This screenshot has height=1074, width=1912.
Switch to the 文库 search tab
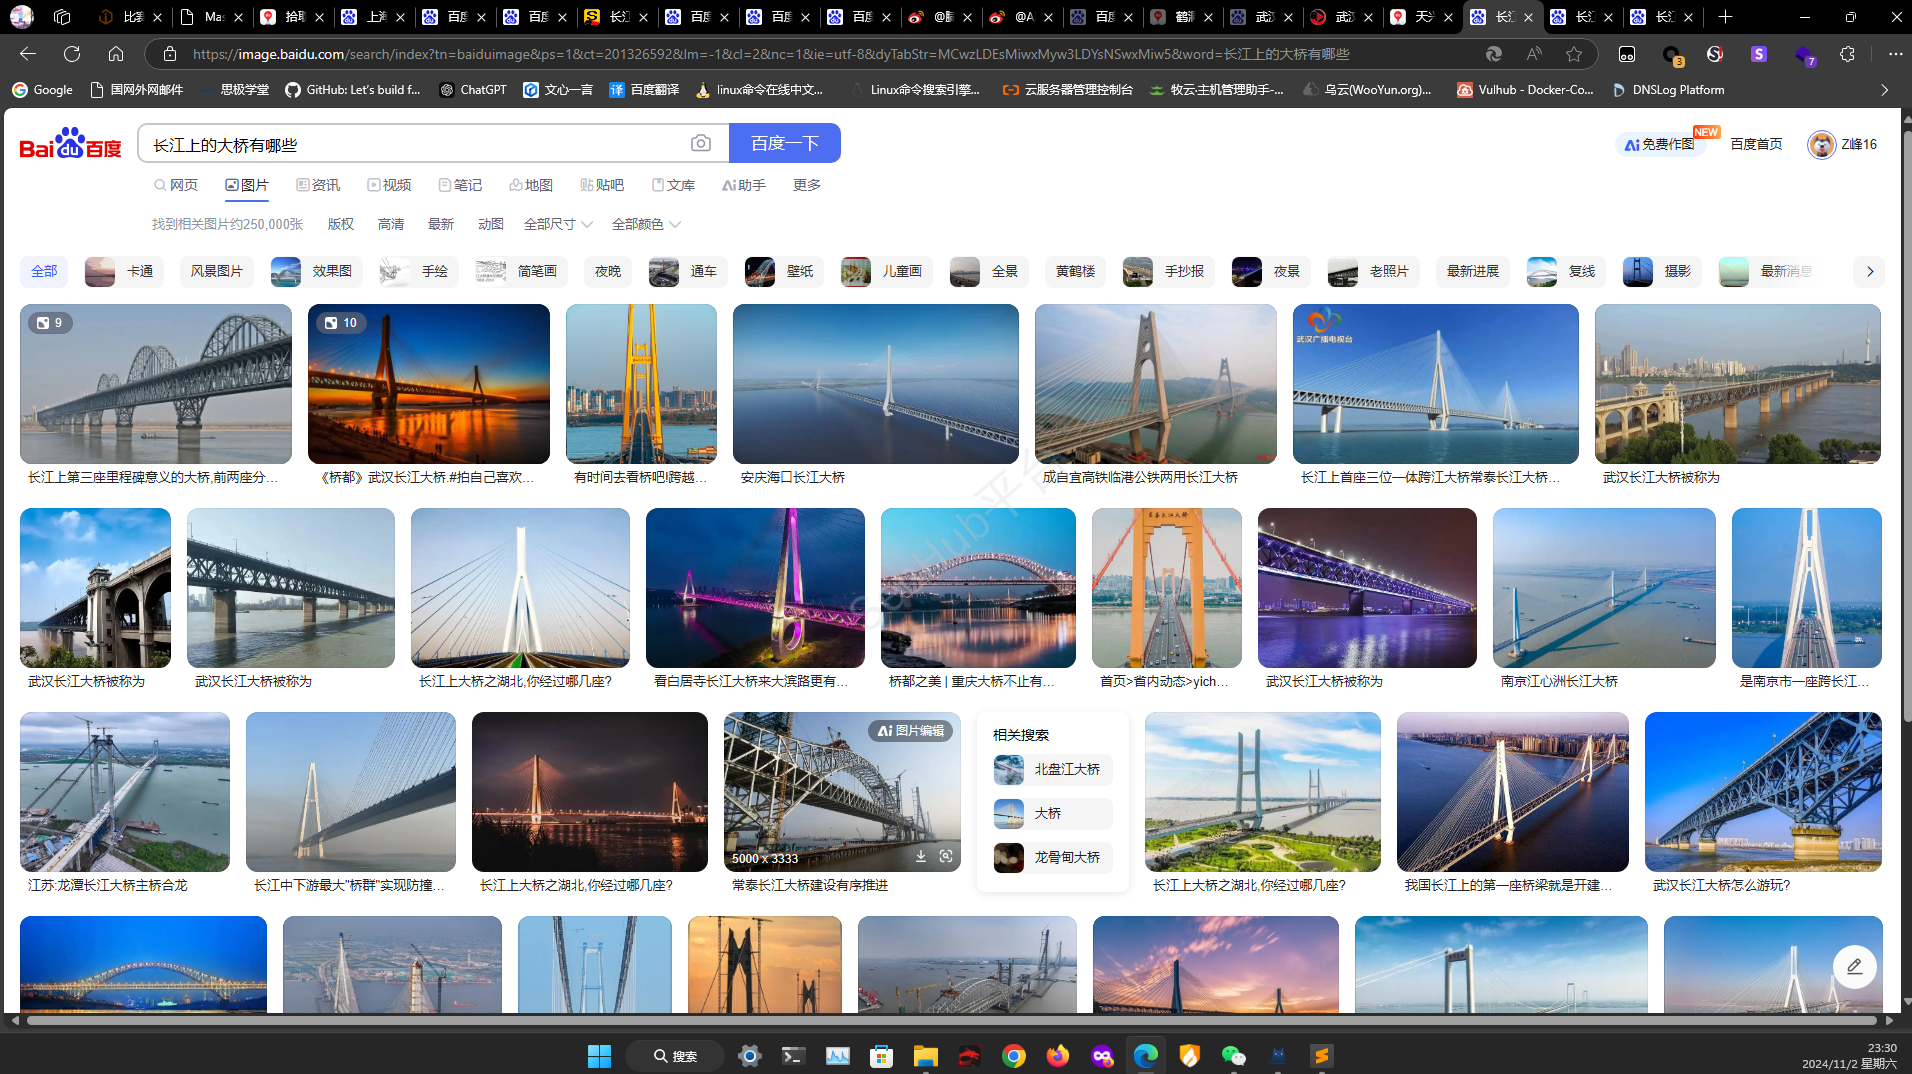coord(673,185)
